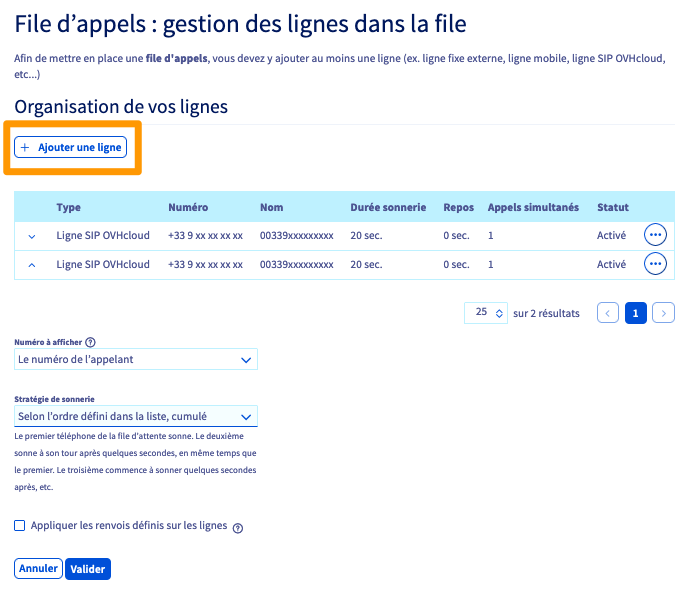Screen dimensions: 697x590
Task: Show help for the renvois option
Action: [x=238, y=528]
